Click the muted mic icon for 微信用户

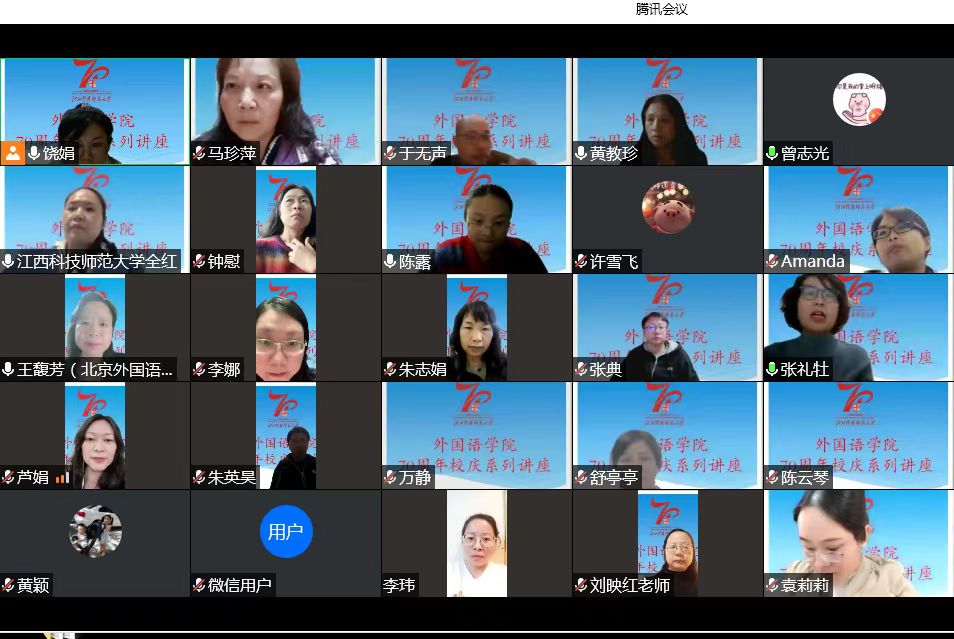(x=199, y=585)
